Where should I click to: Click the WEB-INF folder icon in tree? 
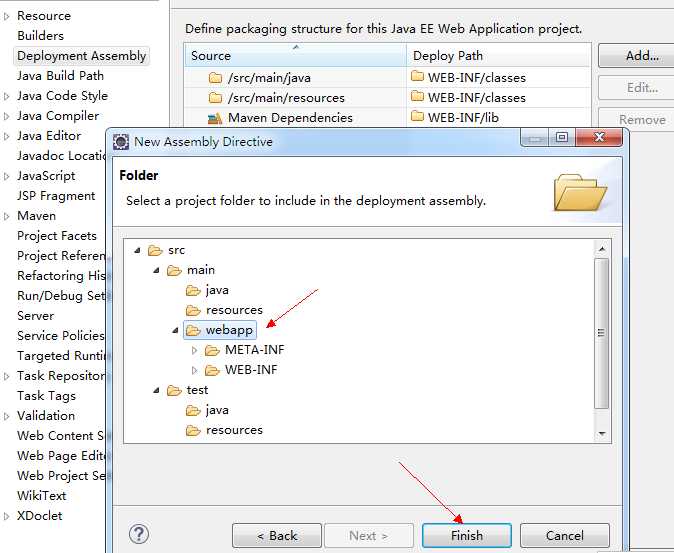(212, 370)
